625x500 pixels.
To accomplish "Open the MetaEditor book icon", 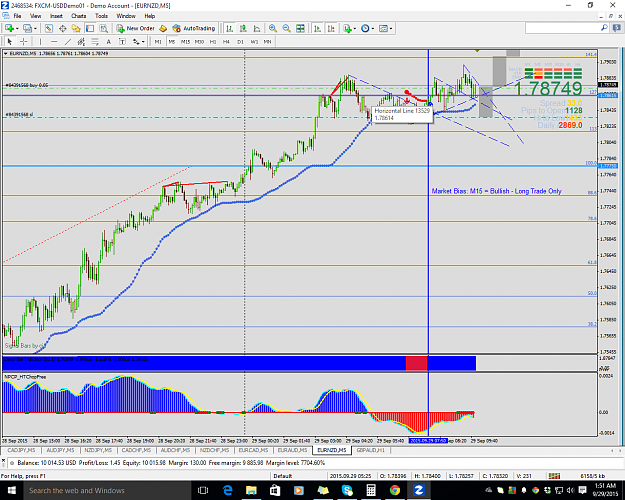I will pyautogui.click(x=163, y=28).
